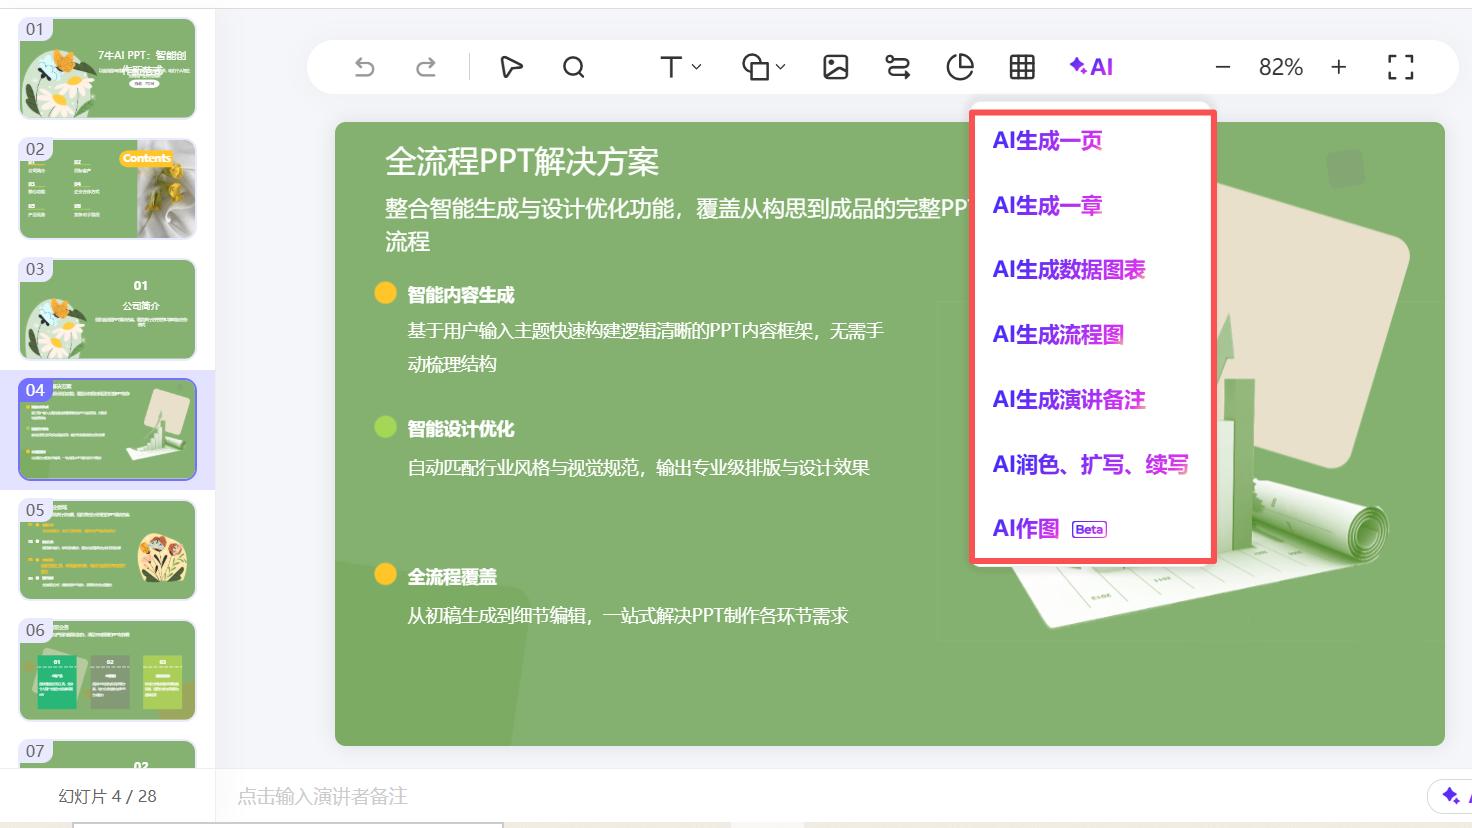Screen dimensions: 1472x828
Task: Insert a table with the table grid icon
Action: [x=1021, y=67]
